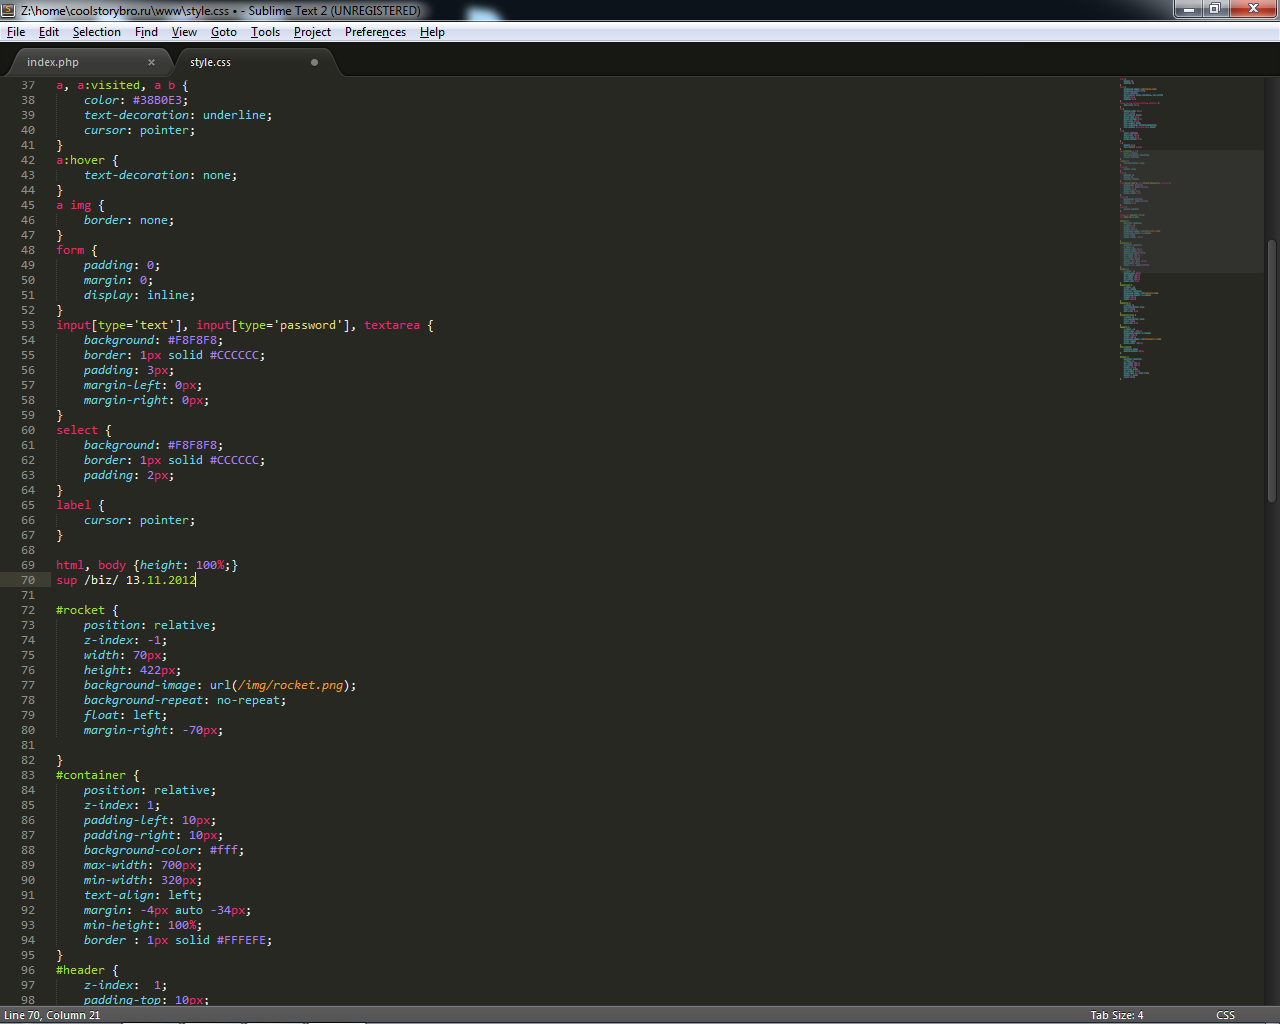Restore down the Sublime Text window
This screenshot has width=1280, height=1024.
click(1214, 9)
